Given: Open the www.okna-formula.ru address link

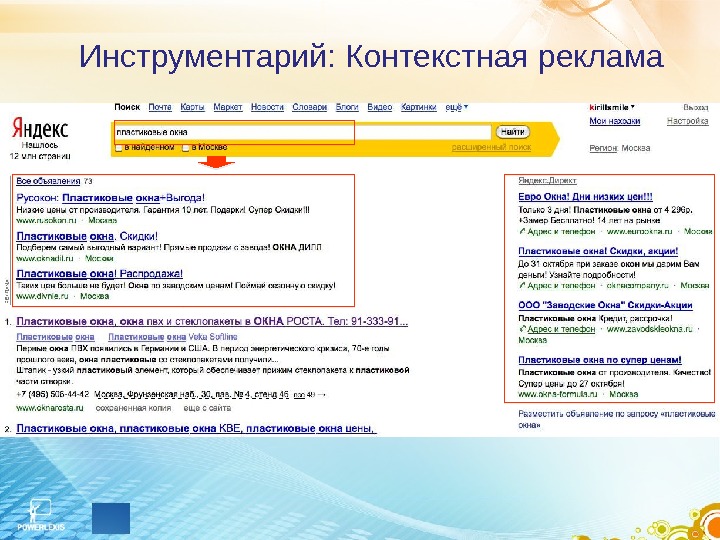Looking at the screenshot, I should point(558,394).
